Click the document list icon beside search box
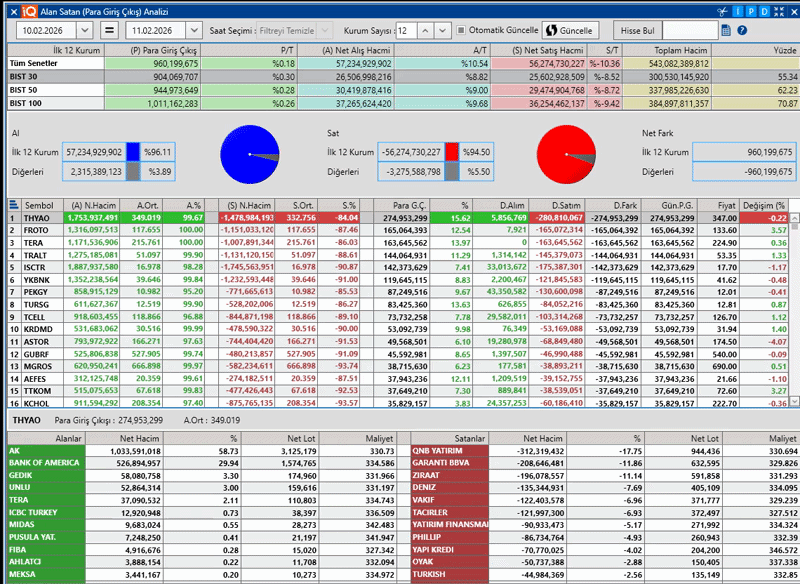The height and width of the screenshot is (584, 800). pyautogui.click(x=727, y=31)
